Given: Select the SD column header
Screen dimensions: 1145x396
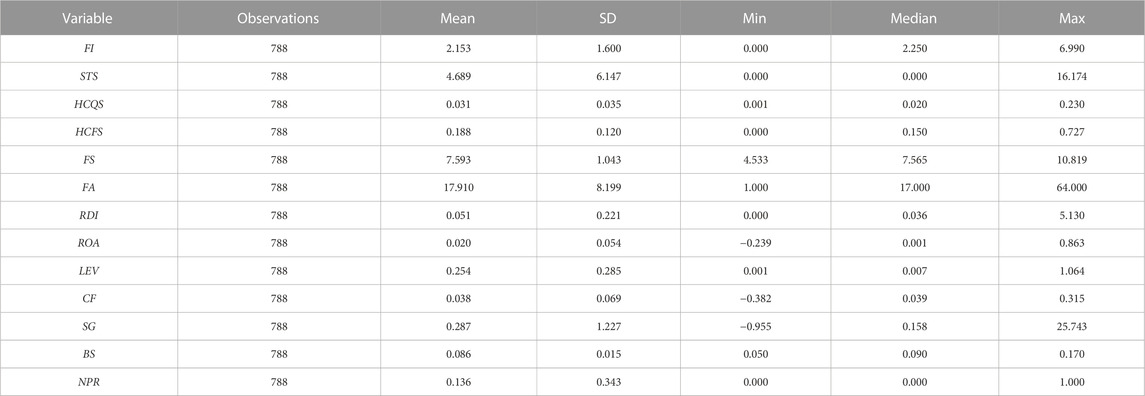Looking at the screenshot, I should click(x=608, y=18).
